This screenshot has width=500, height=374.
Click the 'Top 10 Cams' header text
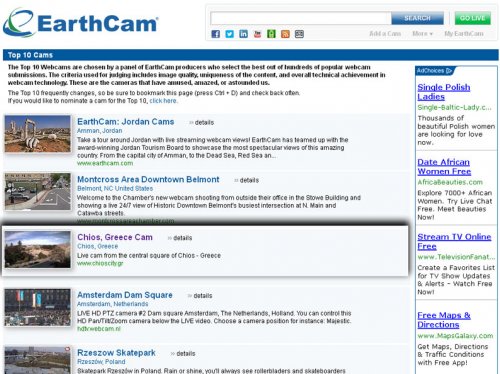(x=30, y=55)
